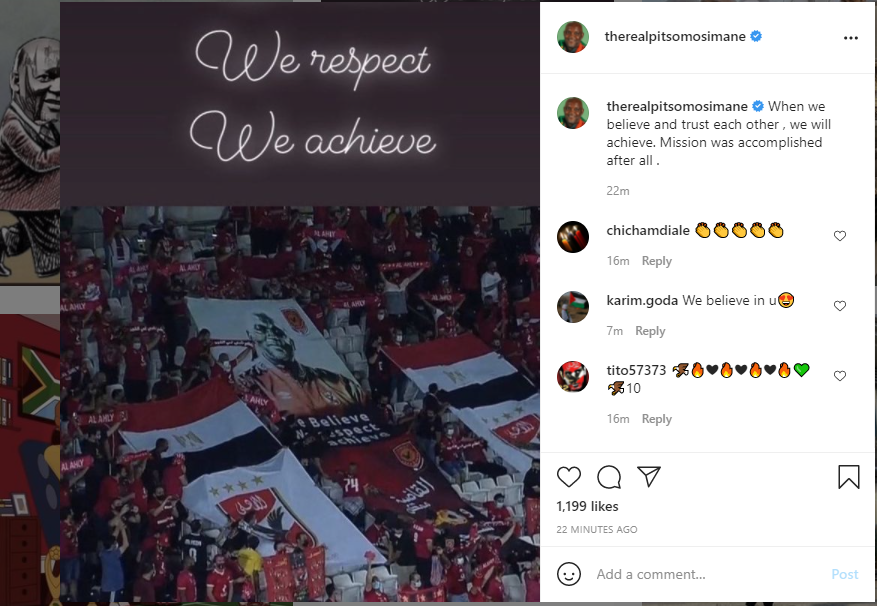Screen dimensions: 877x606
Task: Reply to tito57373's comment
Action: 657,419
